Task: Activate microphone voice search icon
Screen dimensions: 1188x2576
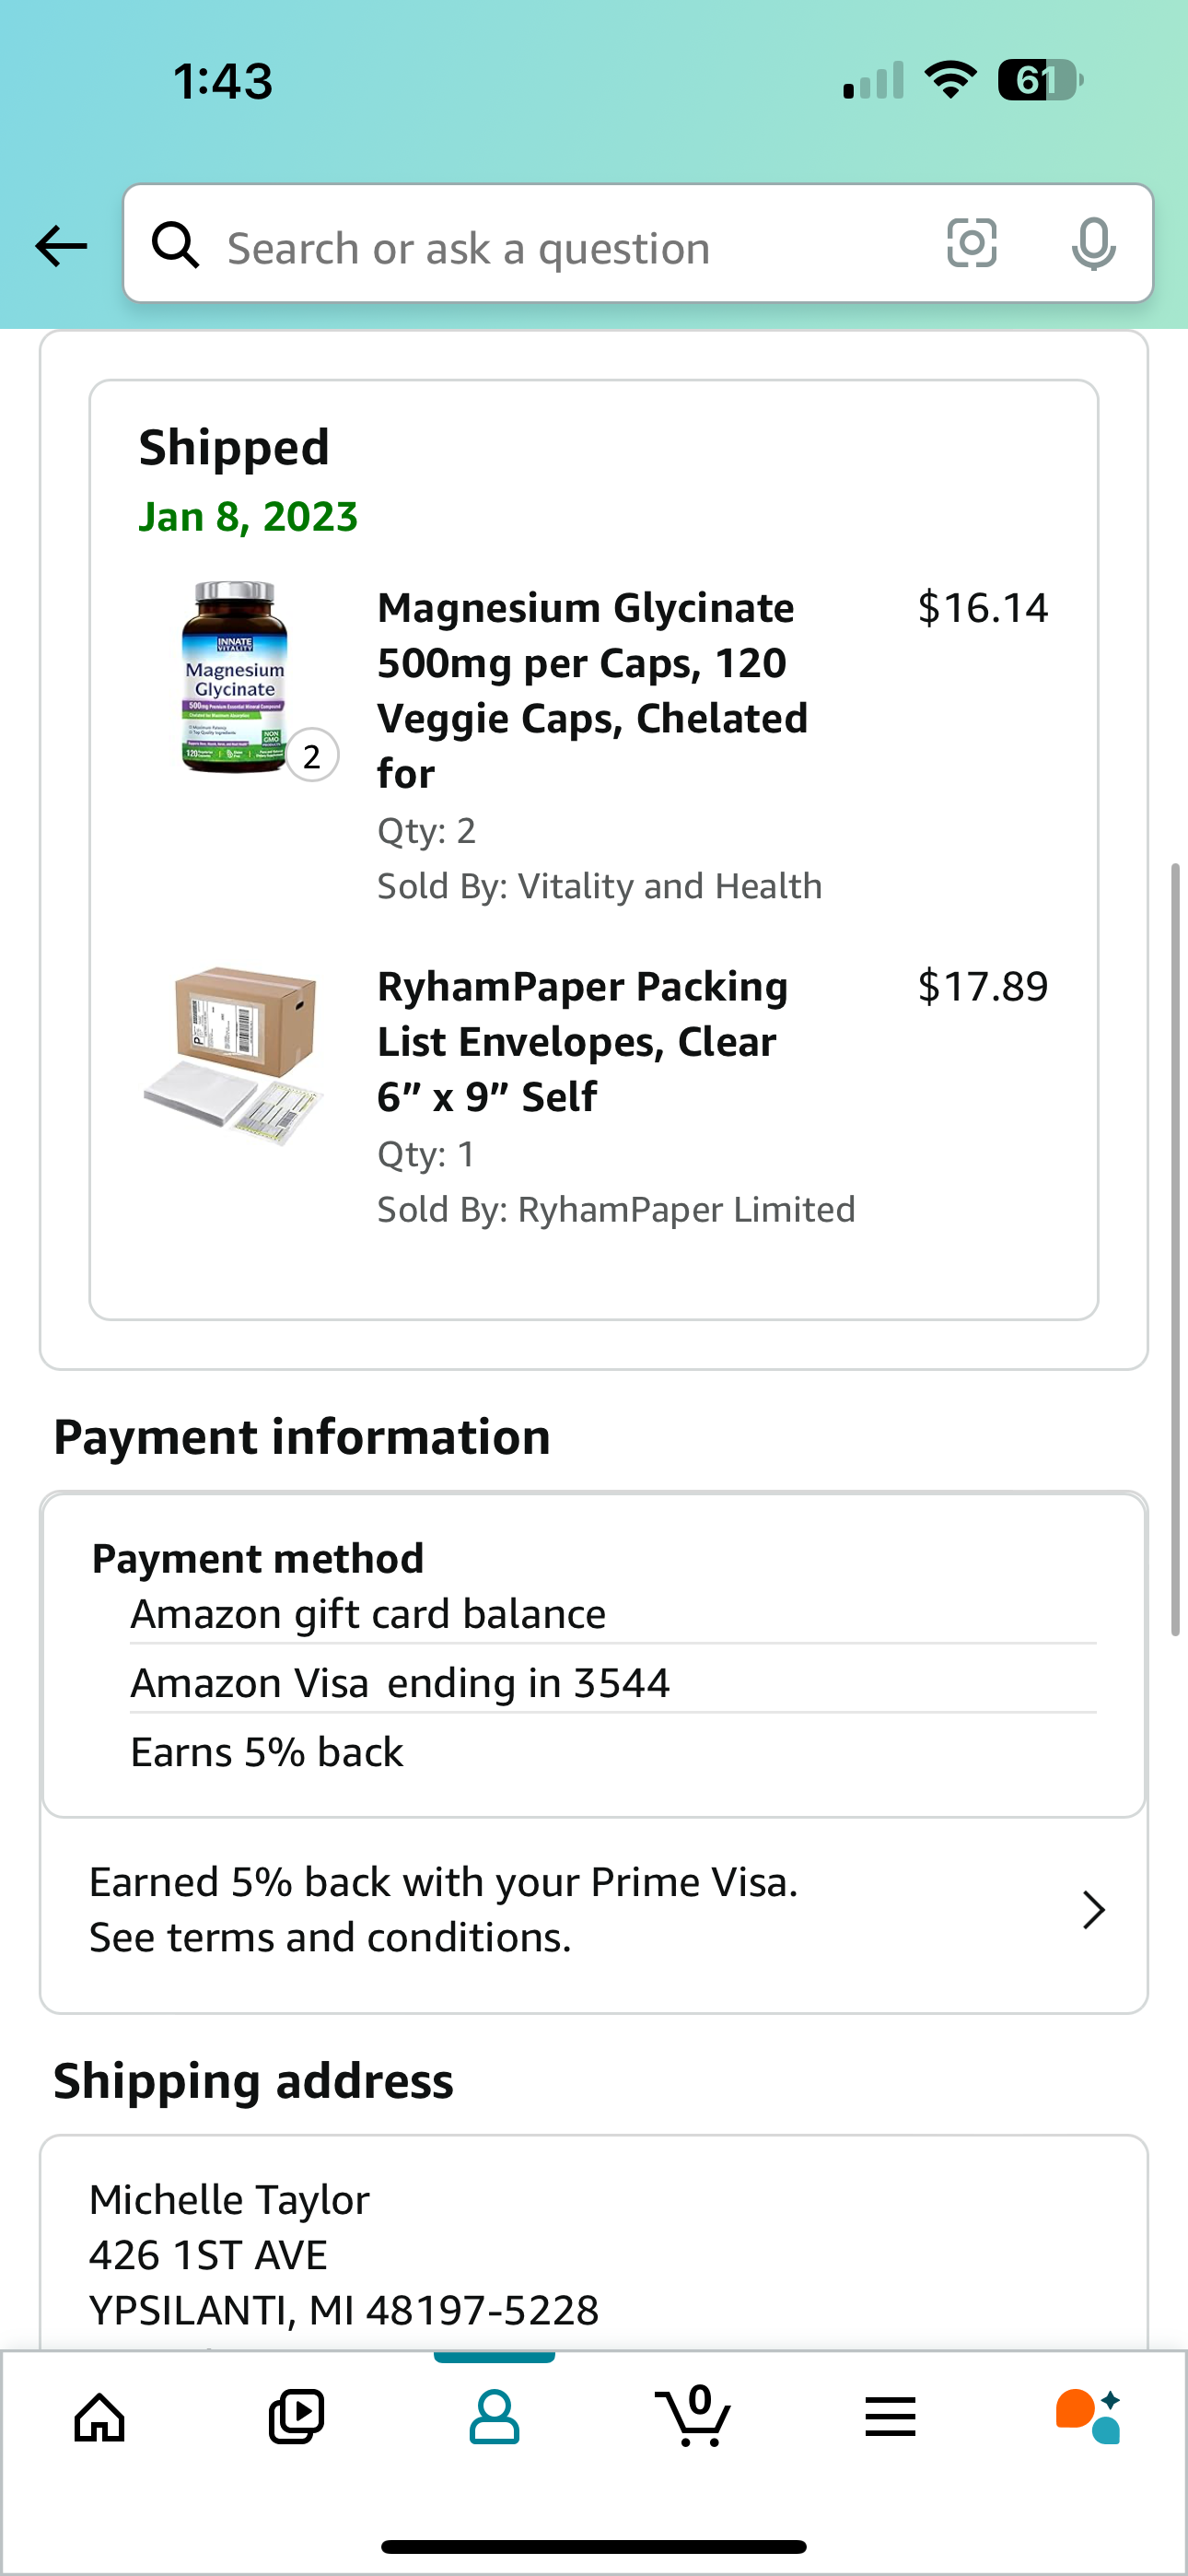Action: point(1093,244)
